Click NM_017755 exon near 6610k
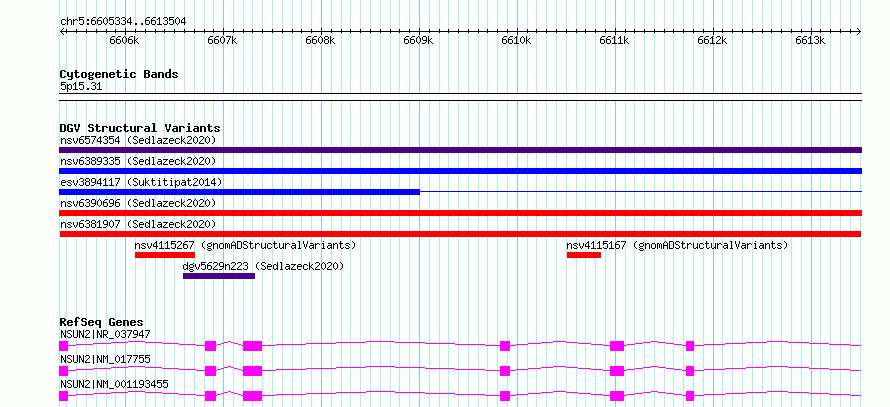Image resolution: width=890 pixels, height=407 pixels. pyautogui.click(x=505, y=371)
